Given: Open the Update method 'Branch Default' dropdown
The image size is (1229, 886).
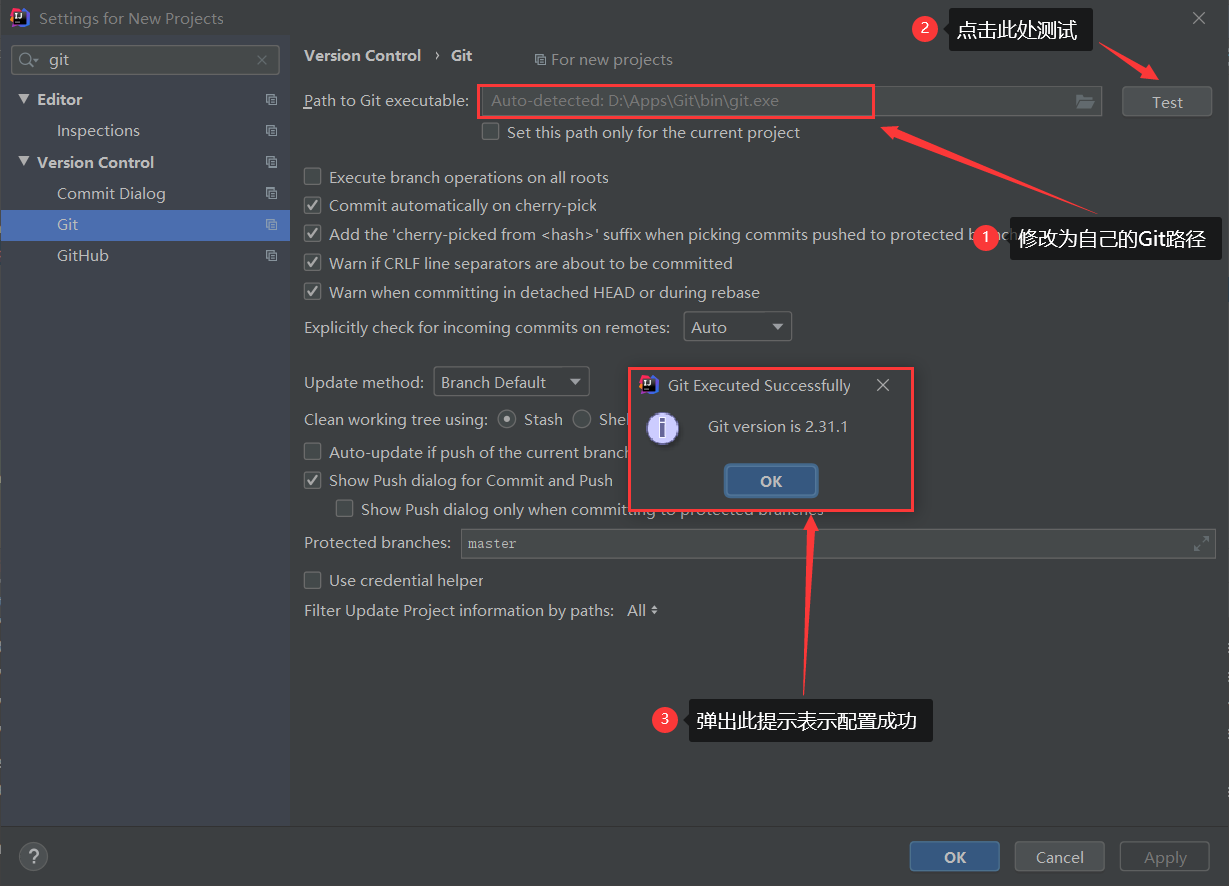Looking at the screenshot, I should 511,382.
